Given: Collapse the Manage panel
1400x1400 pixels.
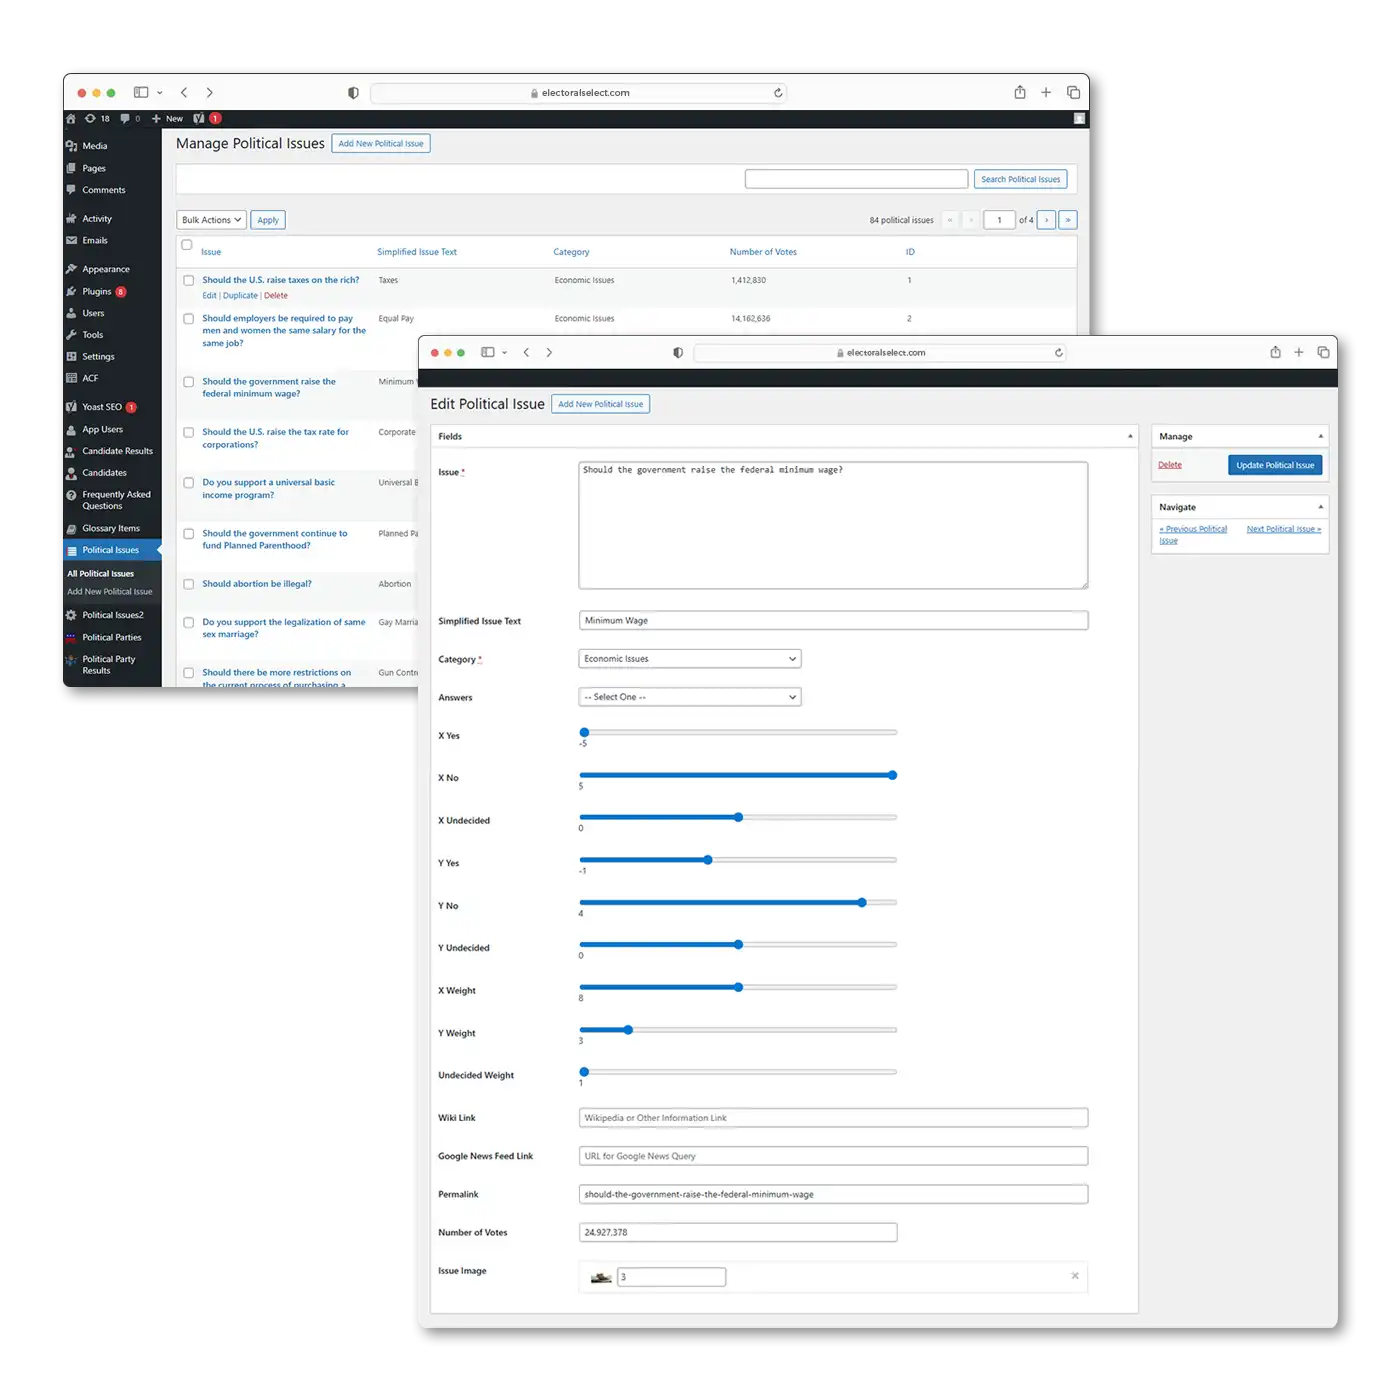Looking at the screenshot, I should (x=1320, y=436).
